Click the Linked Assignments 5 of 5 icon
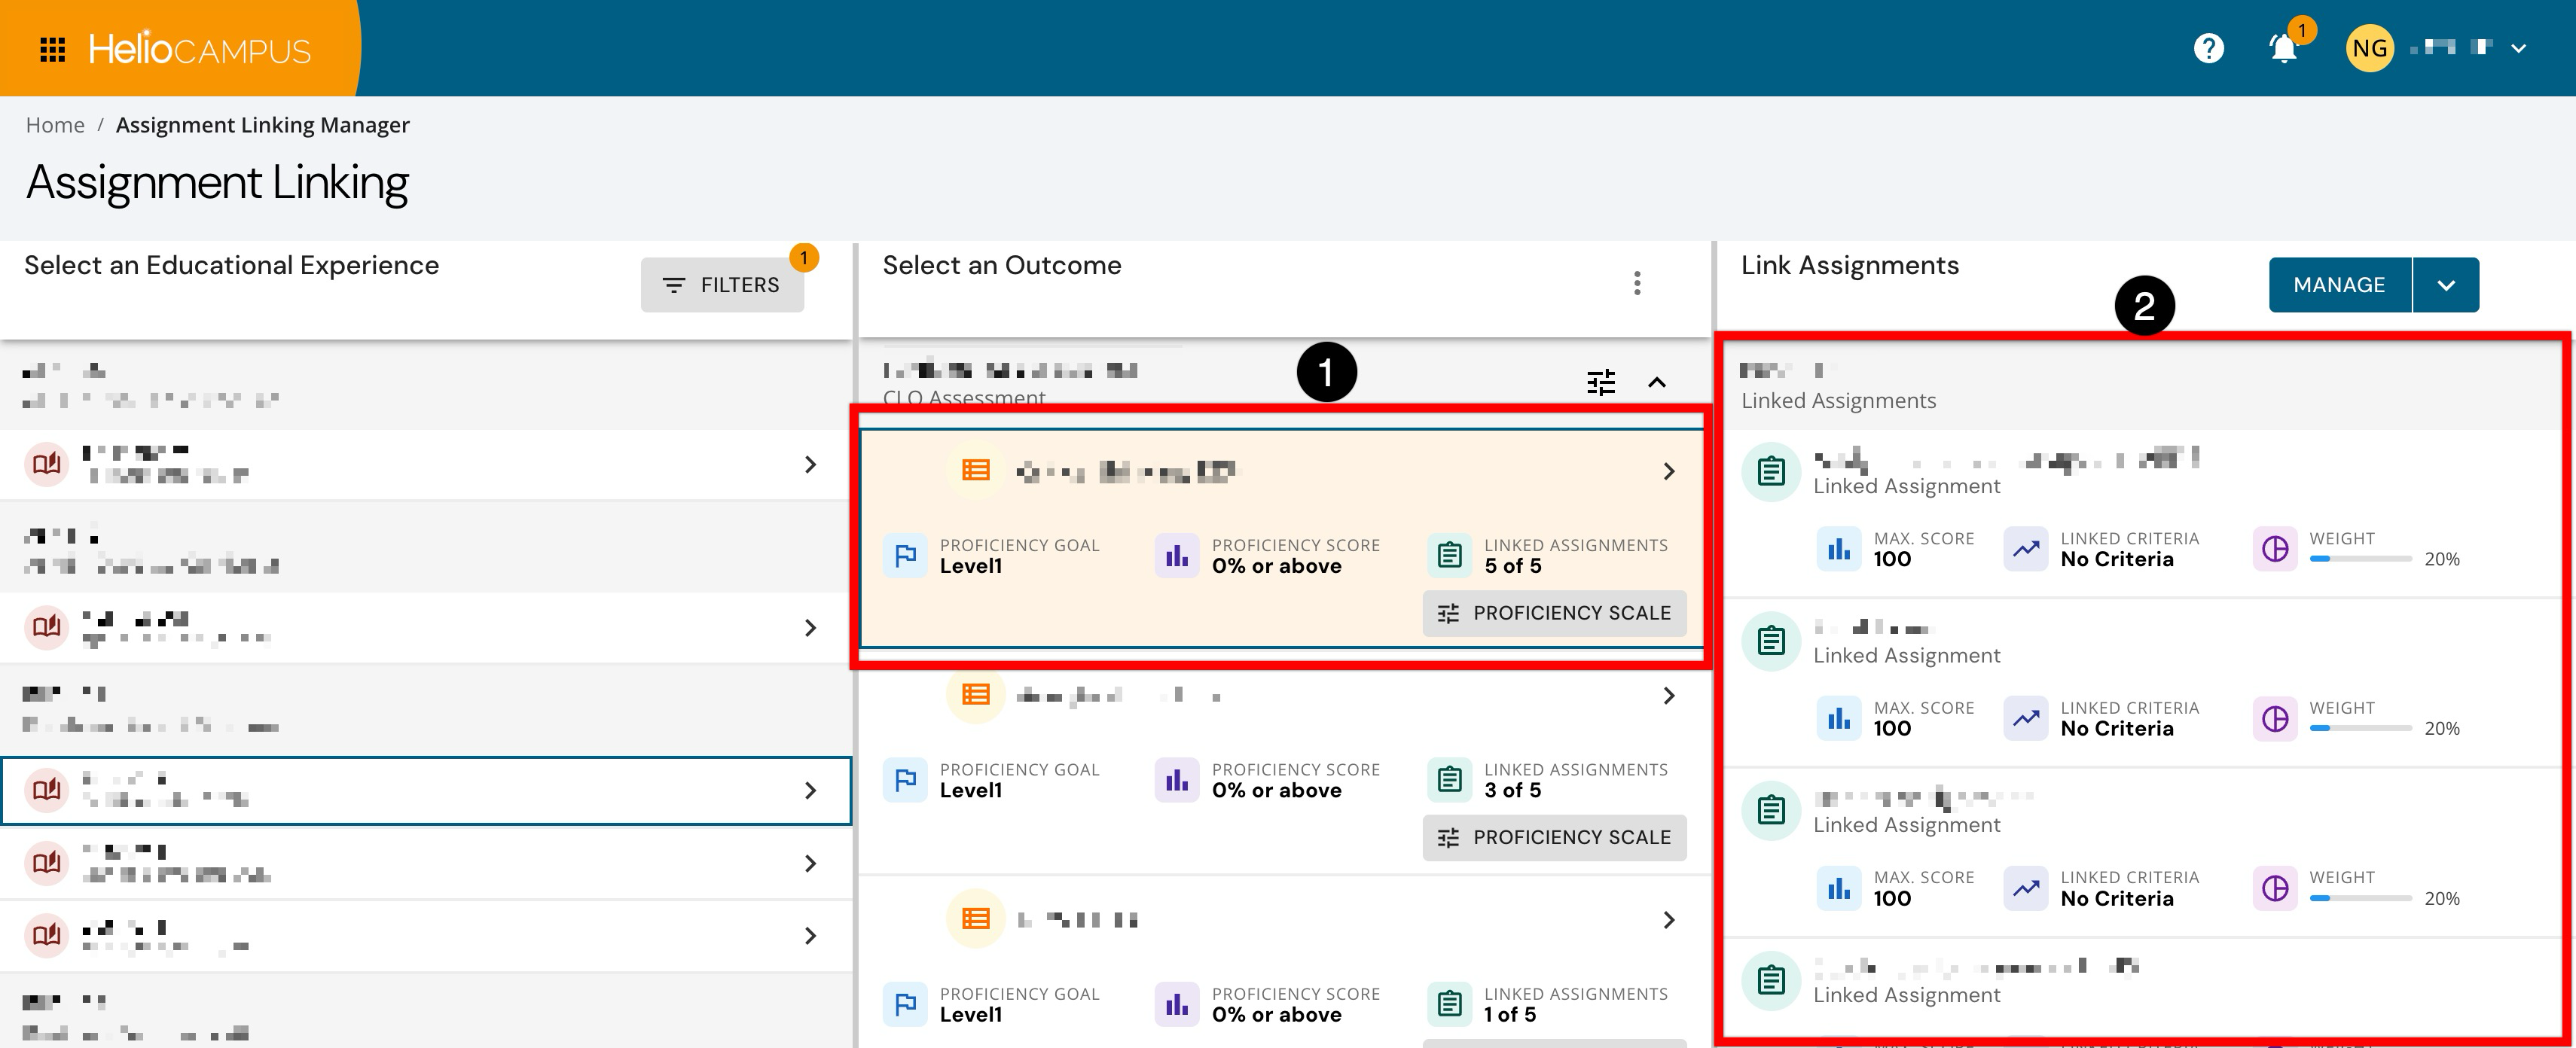 click(1450, 555)
